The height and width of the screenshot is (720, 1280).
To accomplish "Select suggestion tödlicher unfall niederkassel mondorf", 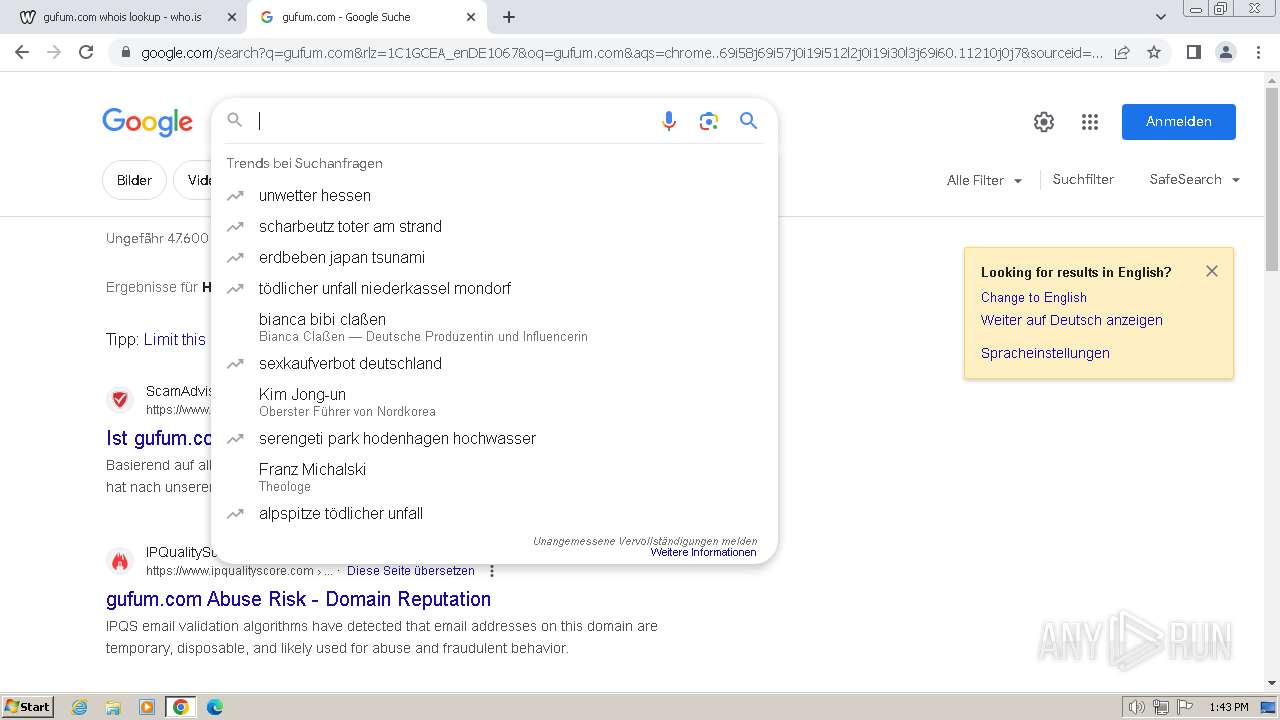I will pos(494,289).
